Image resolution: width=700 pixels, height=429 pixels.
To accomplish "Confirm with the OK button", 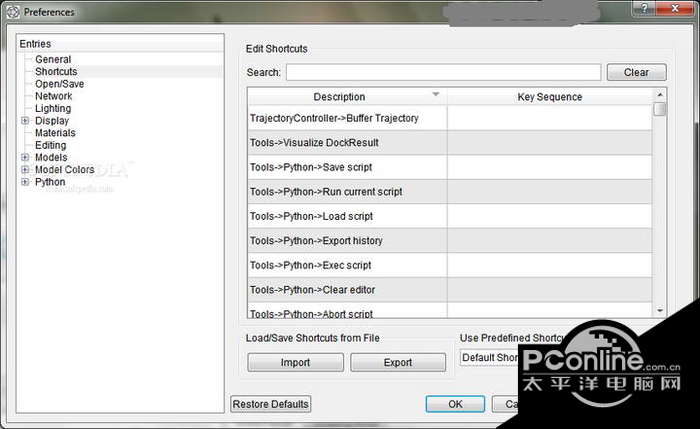I will pyautogui.click(x=455, y=404).
